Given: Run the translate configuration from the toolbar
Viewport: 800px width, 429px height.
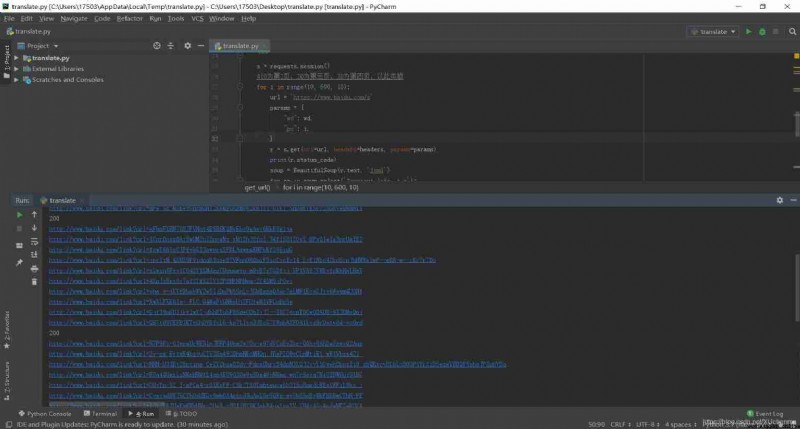Looking at the screenshot, I should click(x=748, y=32).
